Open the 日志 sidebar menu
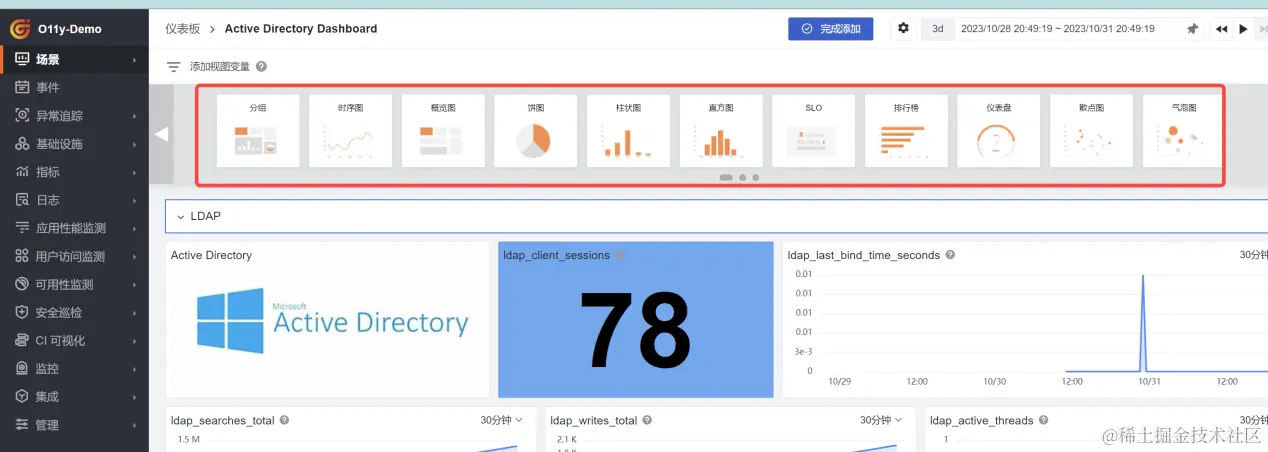Screen dimensions: 1268x452 click(x=74, y=200)
